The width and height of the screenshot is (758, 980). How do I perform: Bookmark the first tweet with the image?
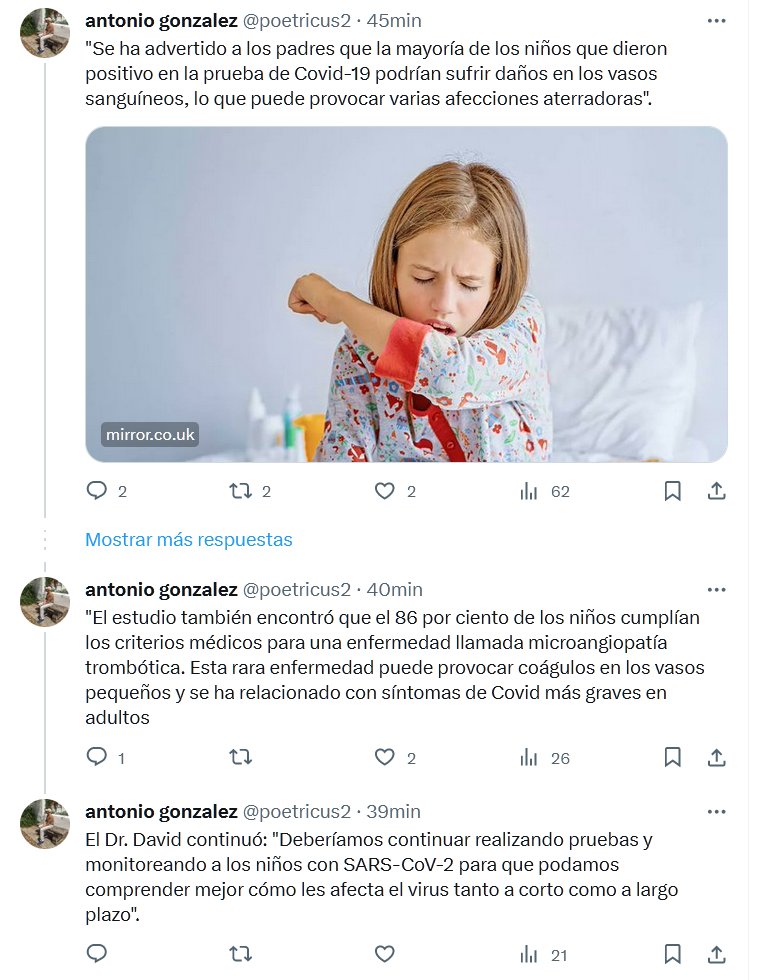click(673, 491)
